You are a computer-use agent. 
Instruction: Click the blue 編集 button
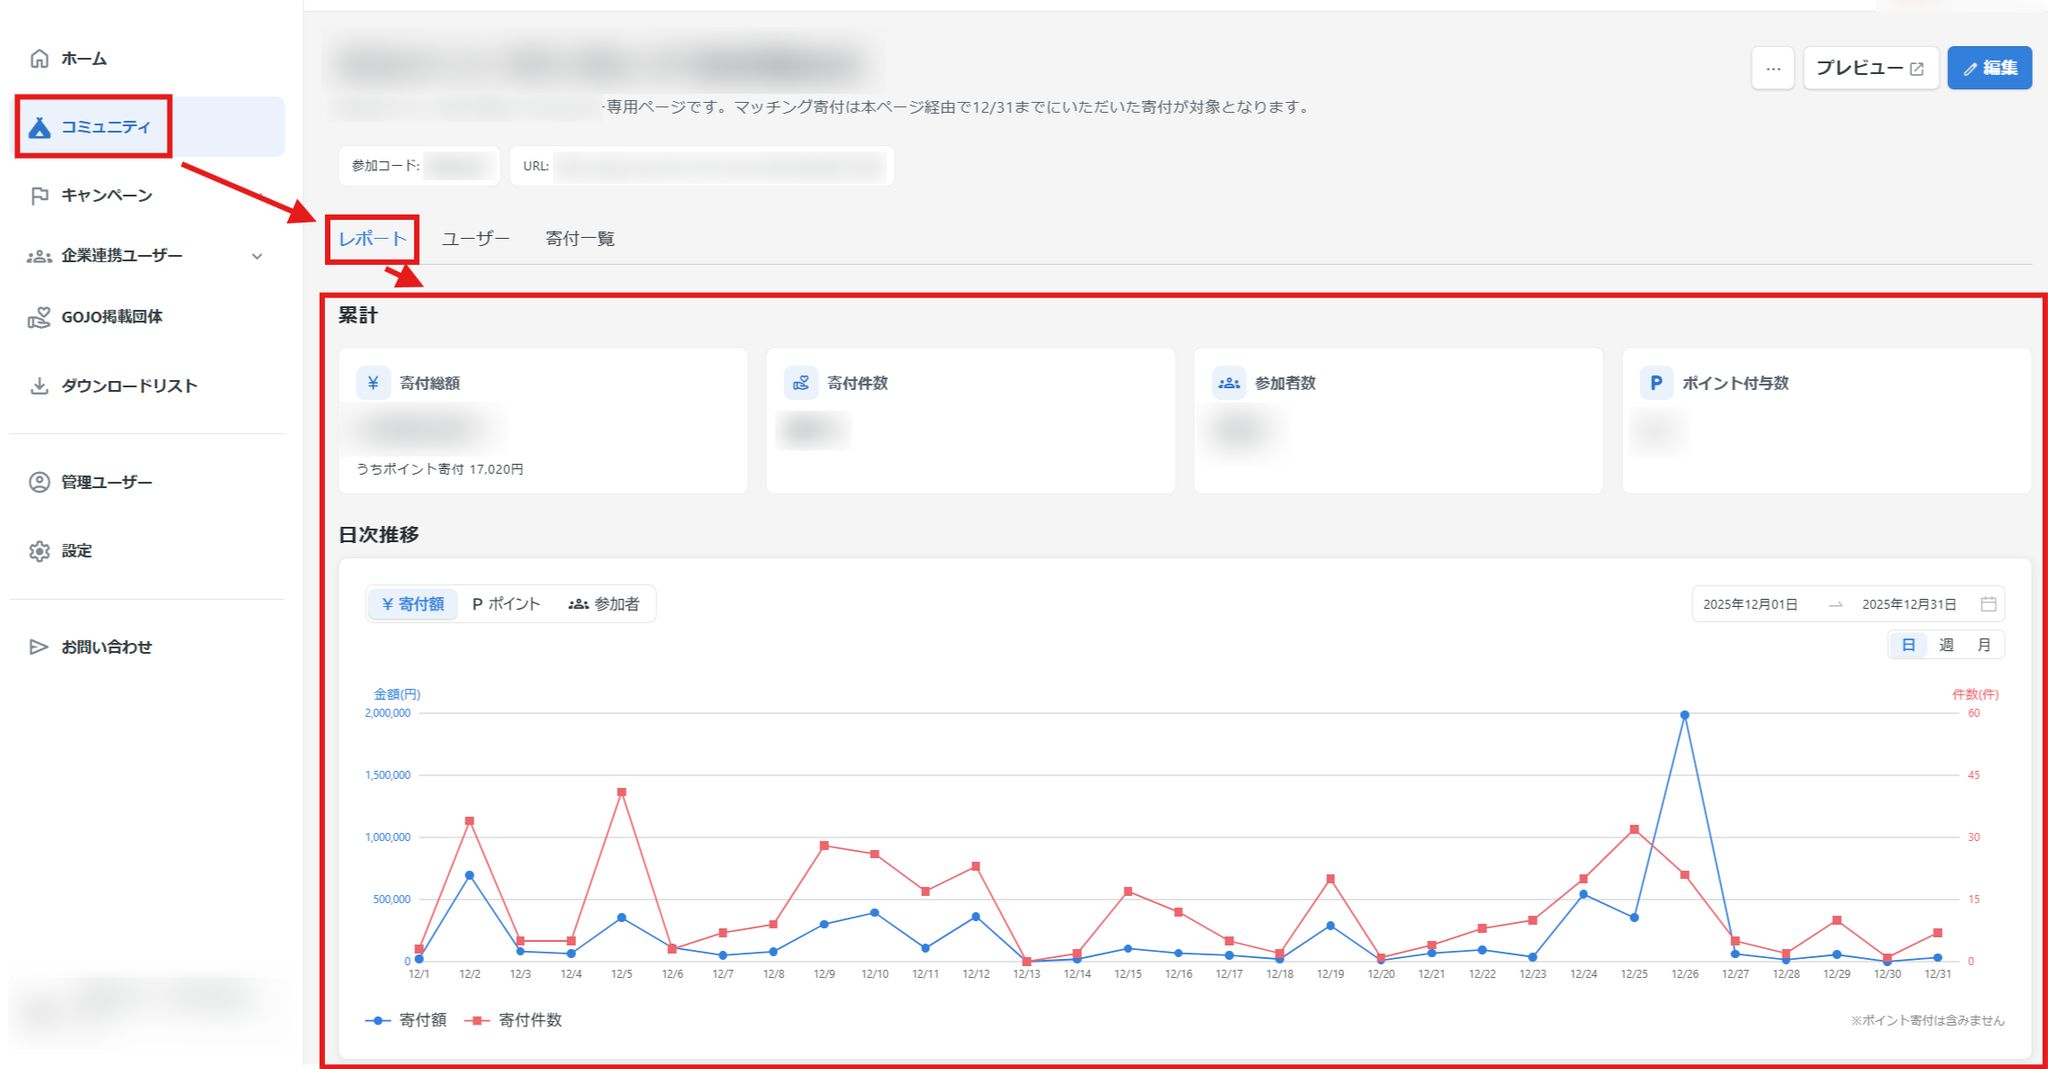tap(1989, 69)
